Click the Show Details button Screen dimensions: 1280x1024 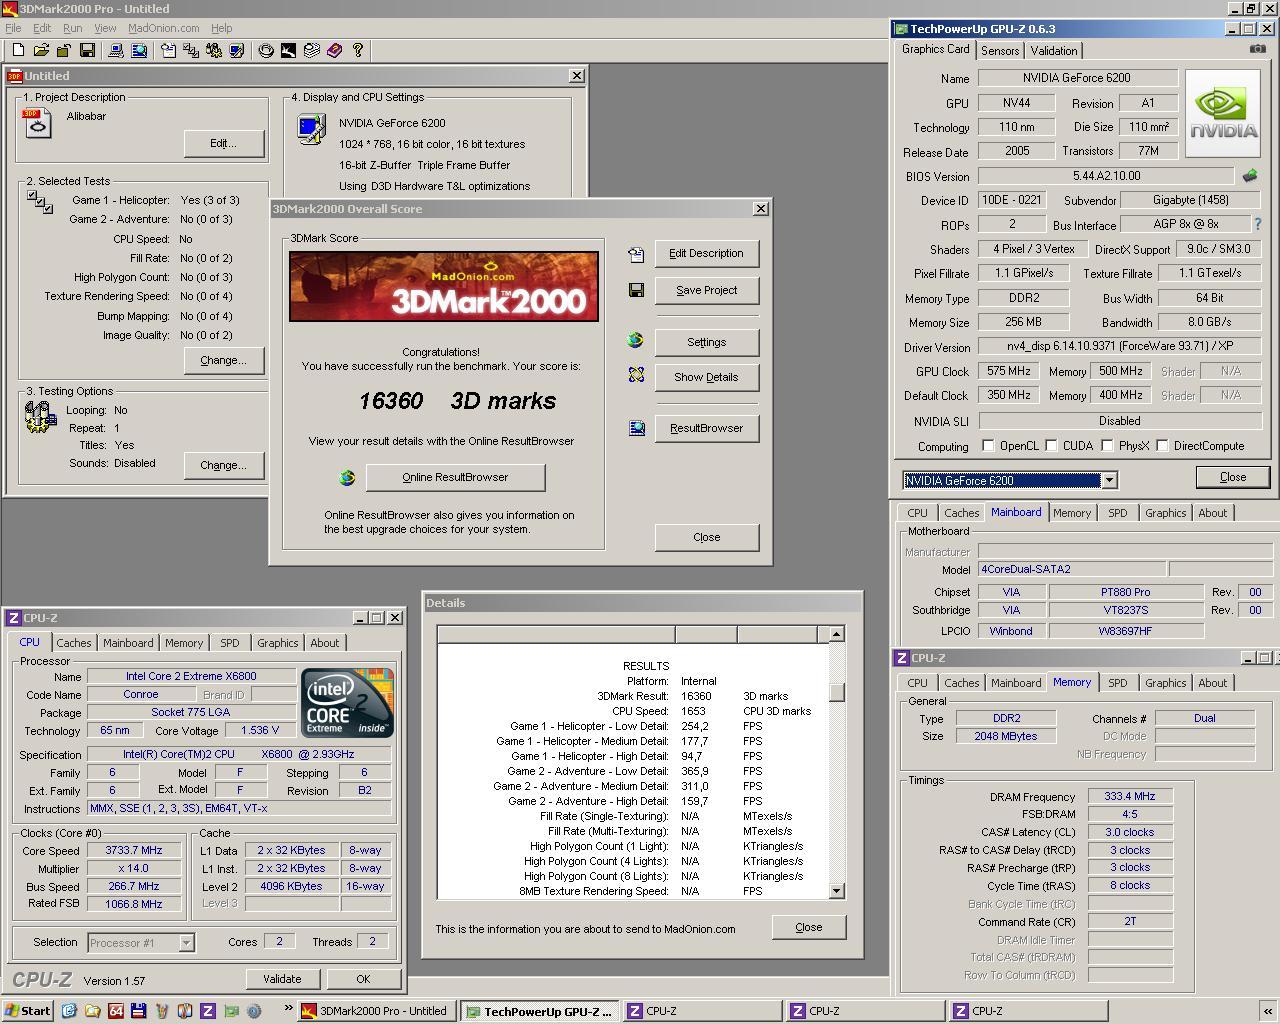[x=706, y=377]
